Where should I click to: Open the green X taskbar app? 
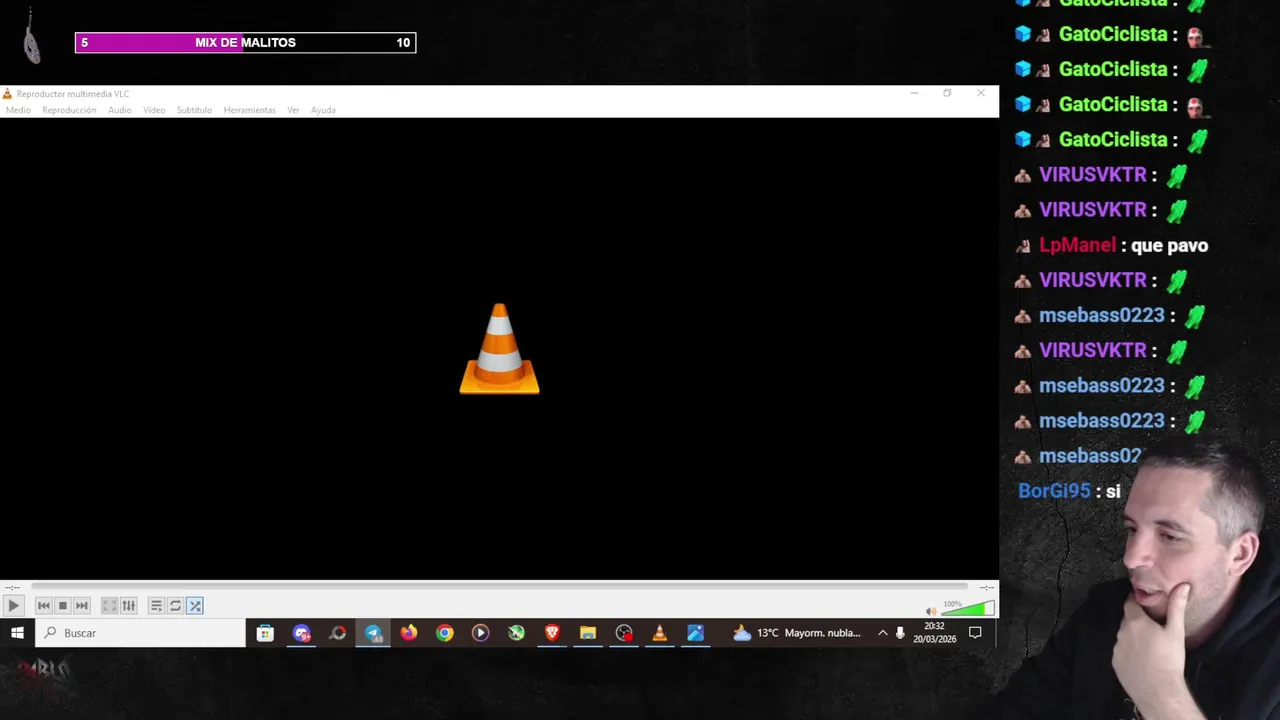[516, 633]
